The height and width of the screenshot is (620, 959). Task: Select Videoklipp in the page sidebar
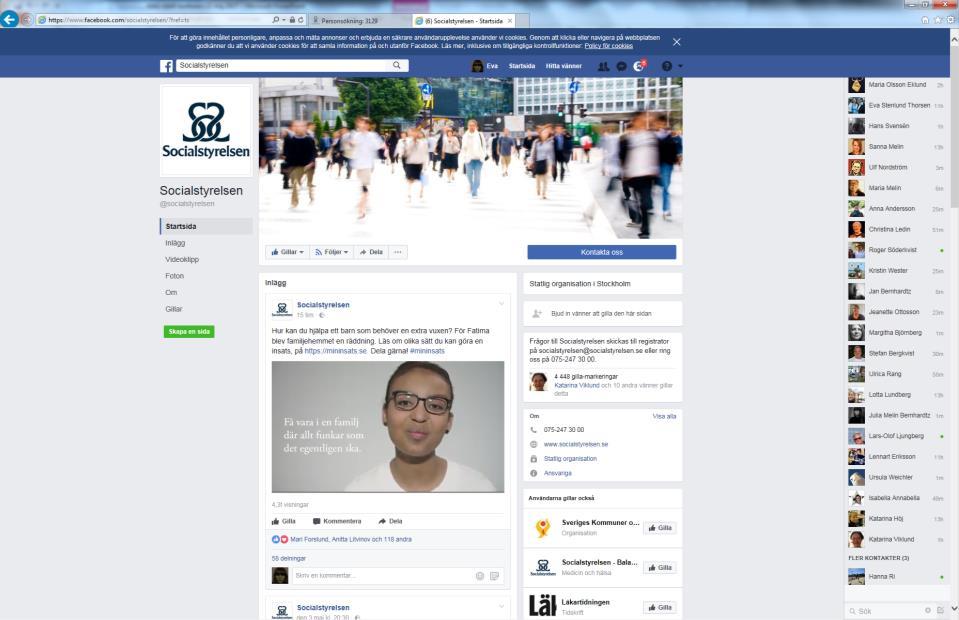tap(182, 259)
